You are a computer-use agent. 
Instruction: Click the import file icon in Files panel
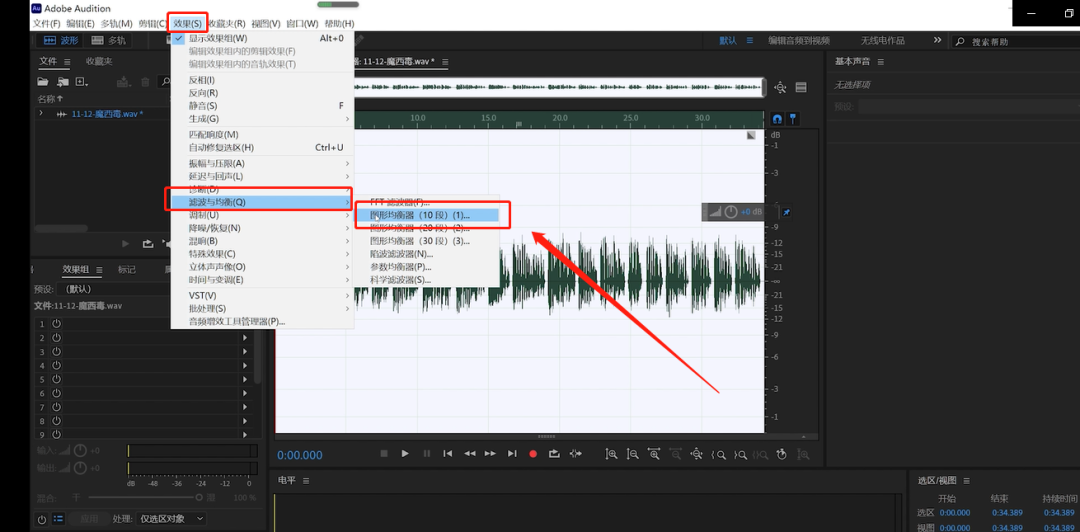click(x=63, y=82)
